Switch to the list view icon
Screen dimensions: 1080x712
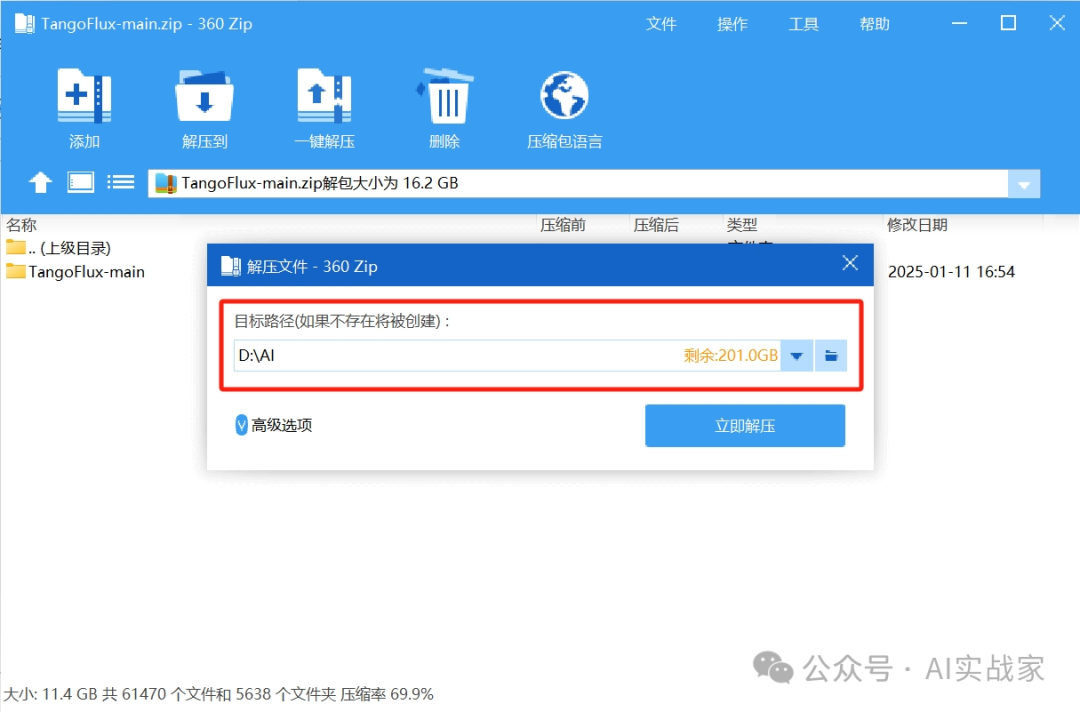coord(121,182)
